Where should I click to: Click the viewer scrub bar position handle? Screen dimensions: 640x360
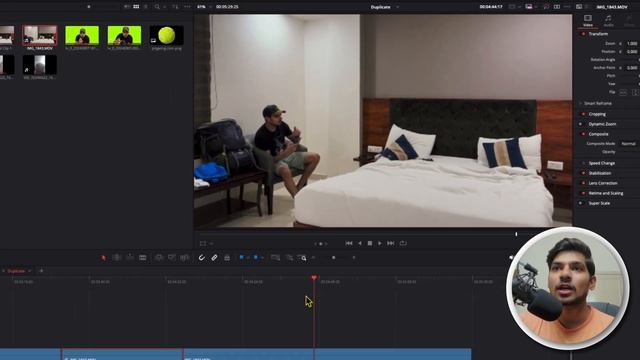pyautogui.click(x=516, y=234)
